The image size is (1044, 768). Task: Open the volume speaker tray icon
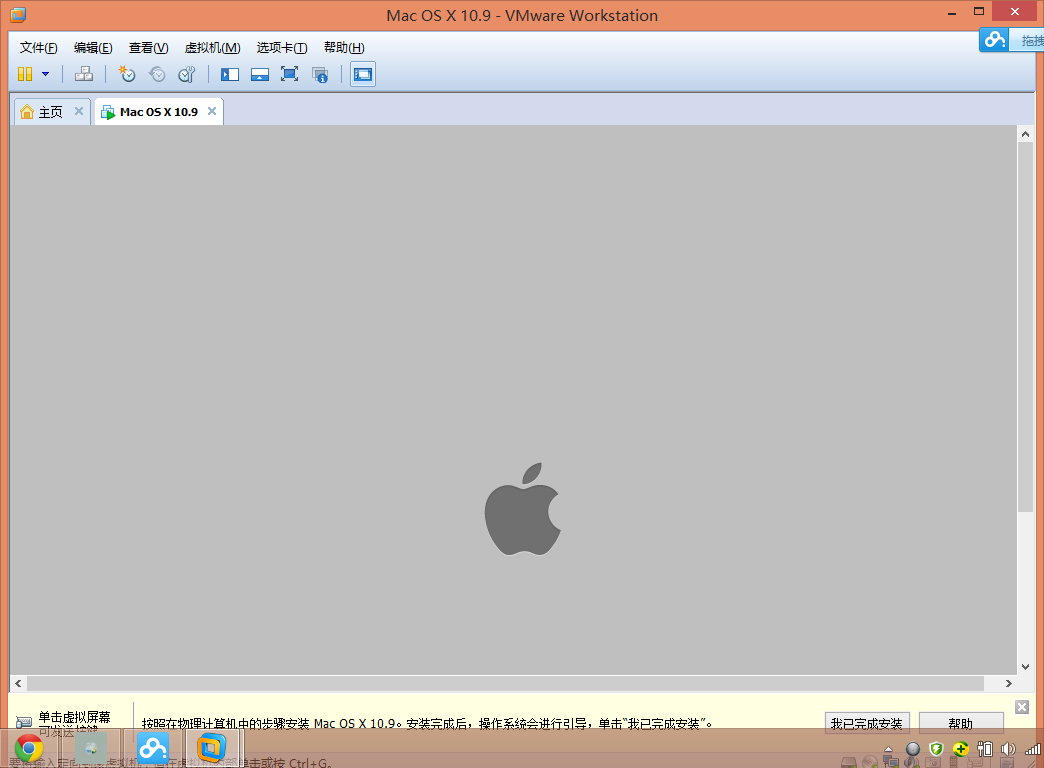(x=1008, y=749)
